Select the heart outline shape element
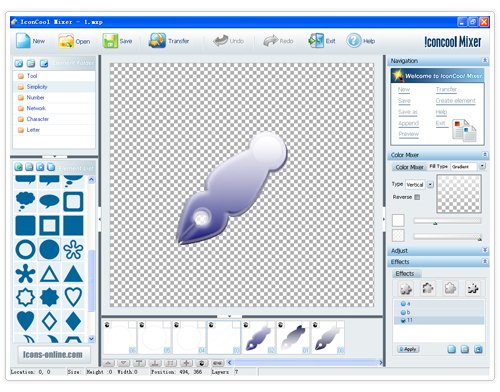 pos(73,297)
